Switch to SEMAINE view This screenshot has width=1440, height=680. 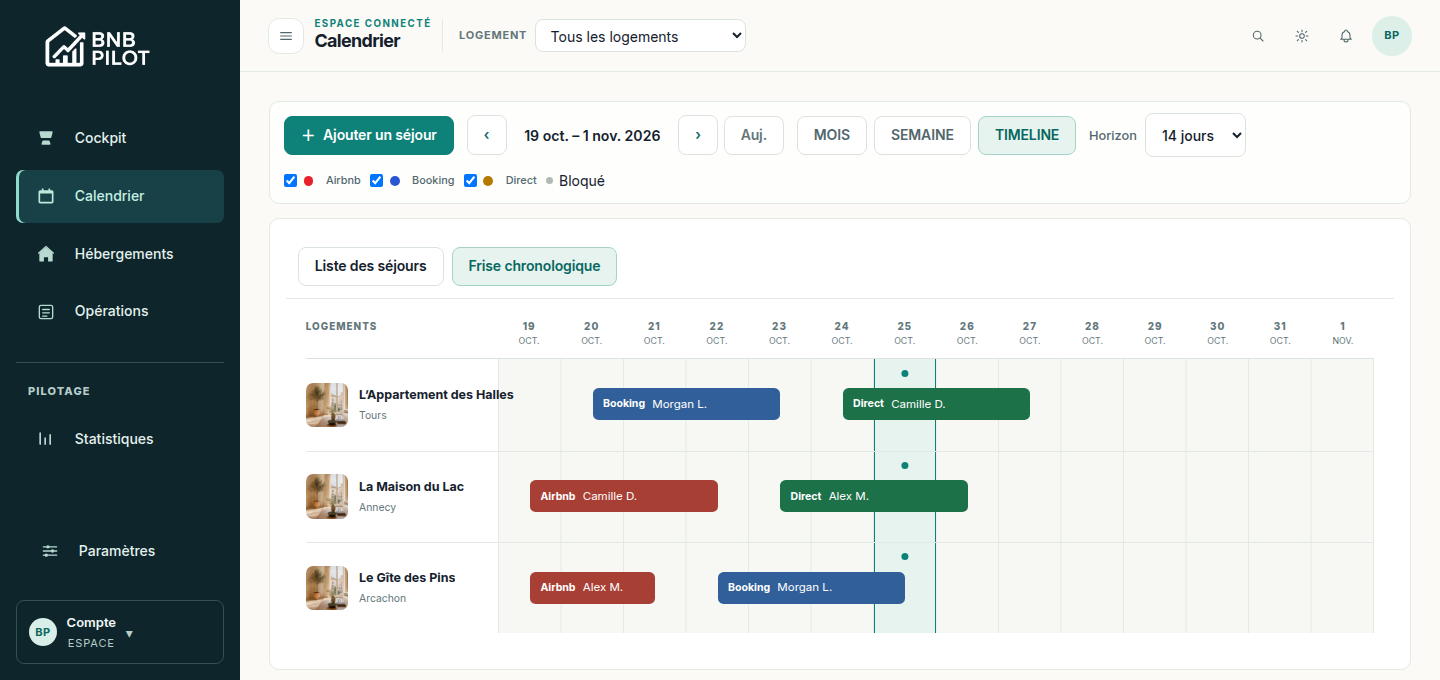[x=922, y=135]
